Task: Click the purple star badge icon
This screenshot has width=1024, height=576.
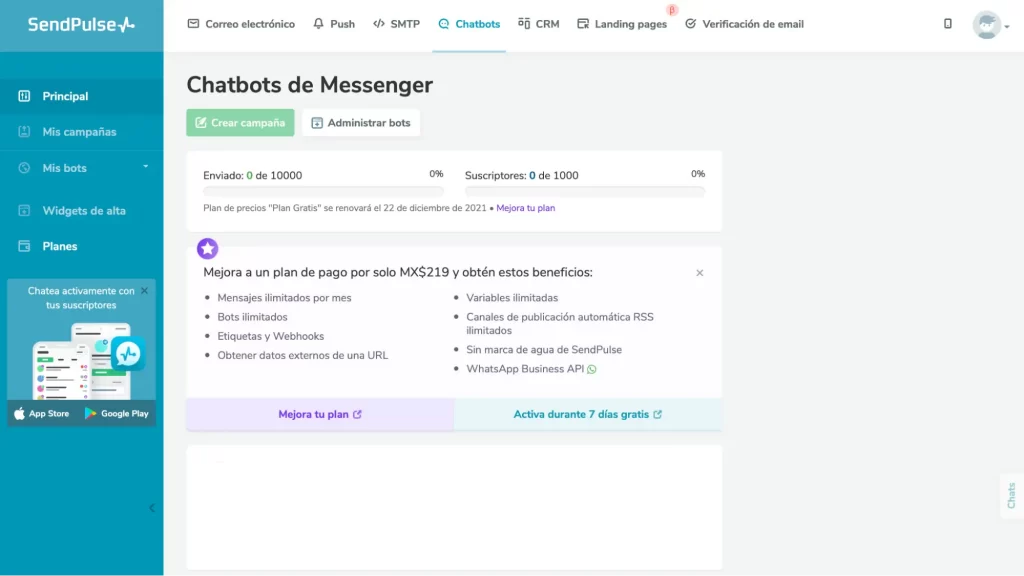Action: point(208,249)
